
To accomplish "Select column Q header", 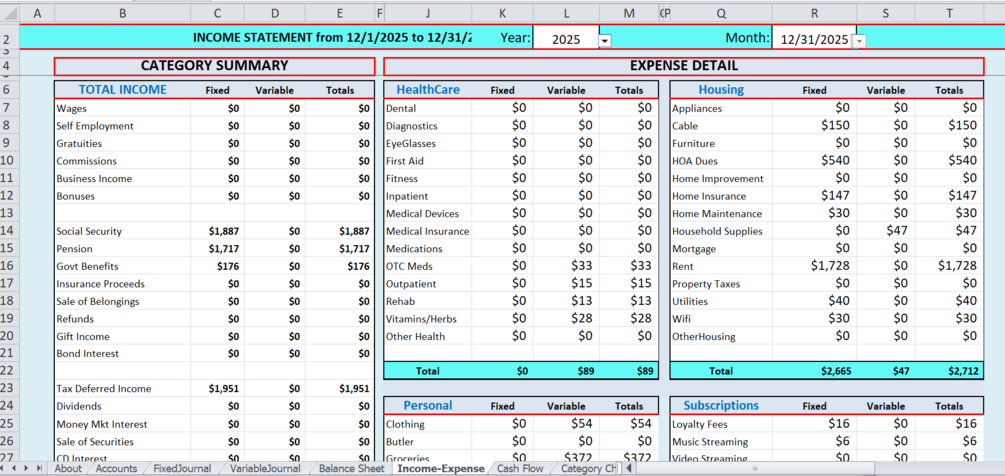I will tap(721, 12).
